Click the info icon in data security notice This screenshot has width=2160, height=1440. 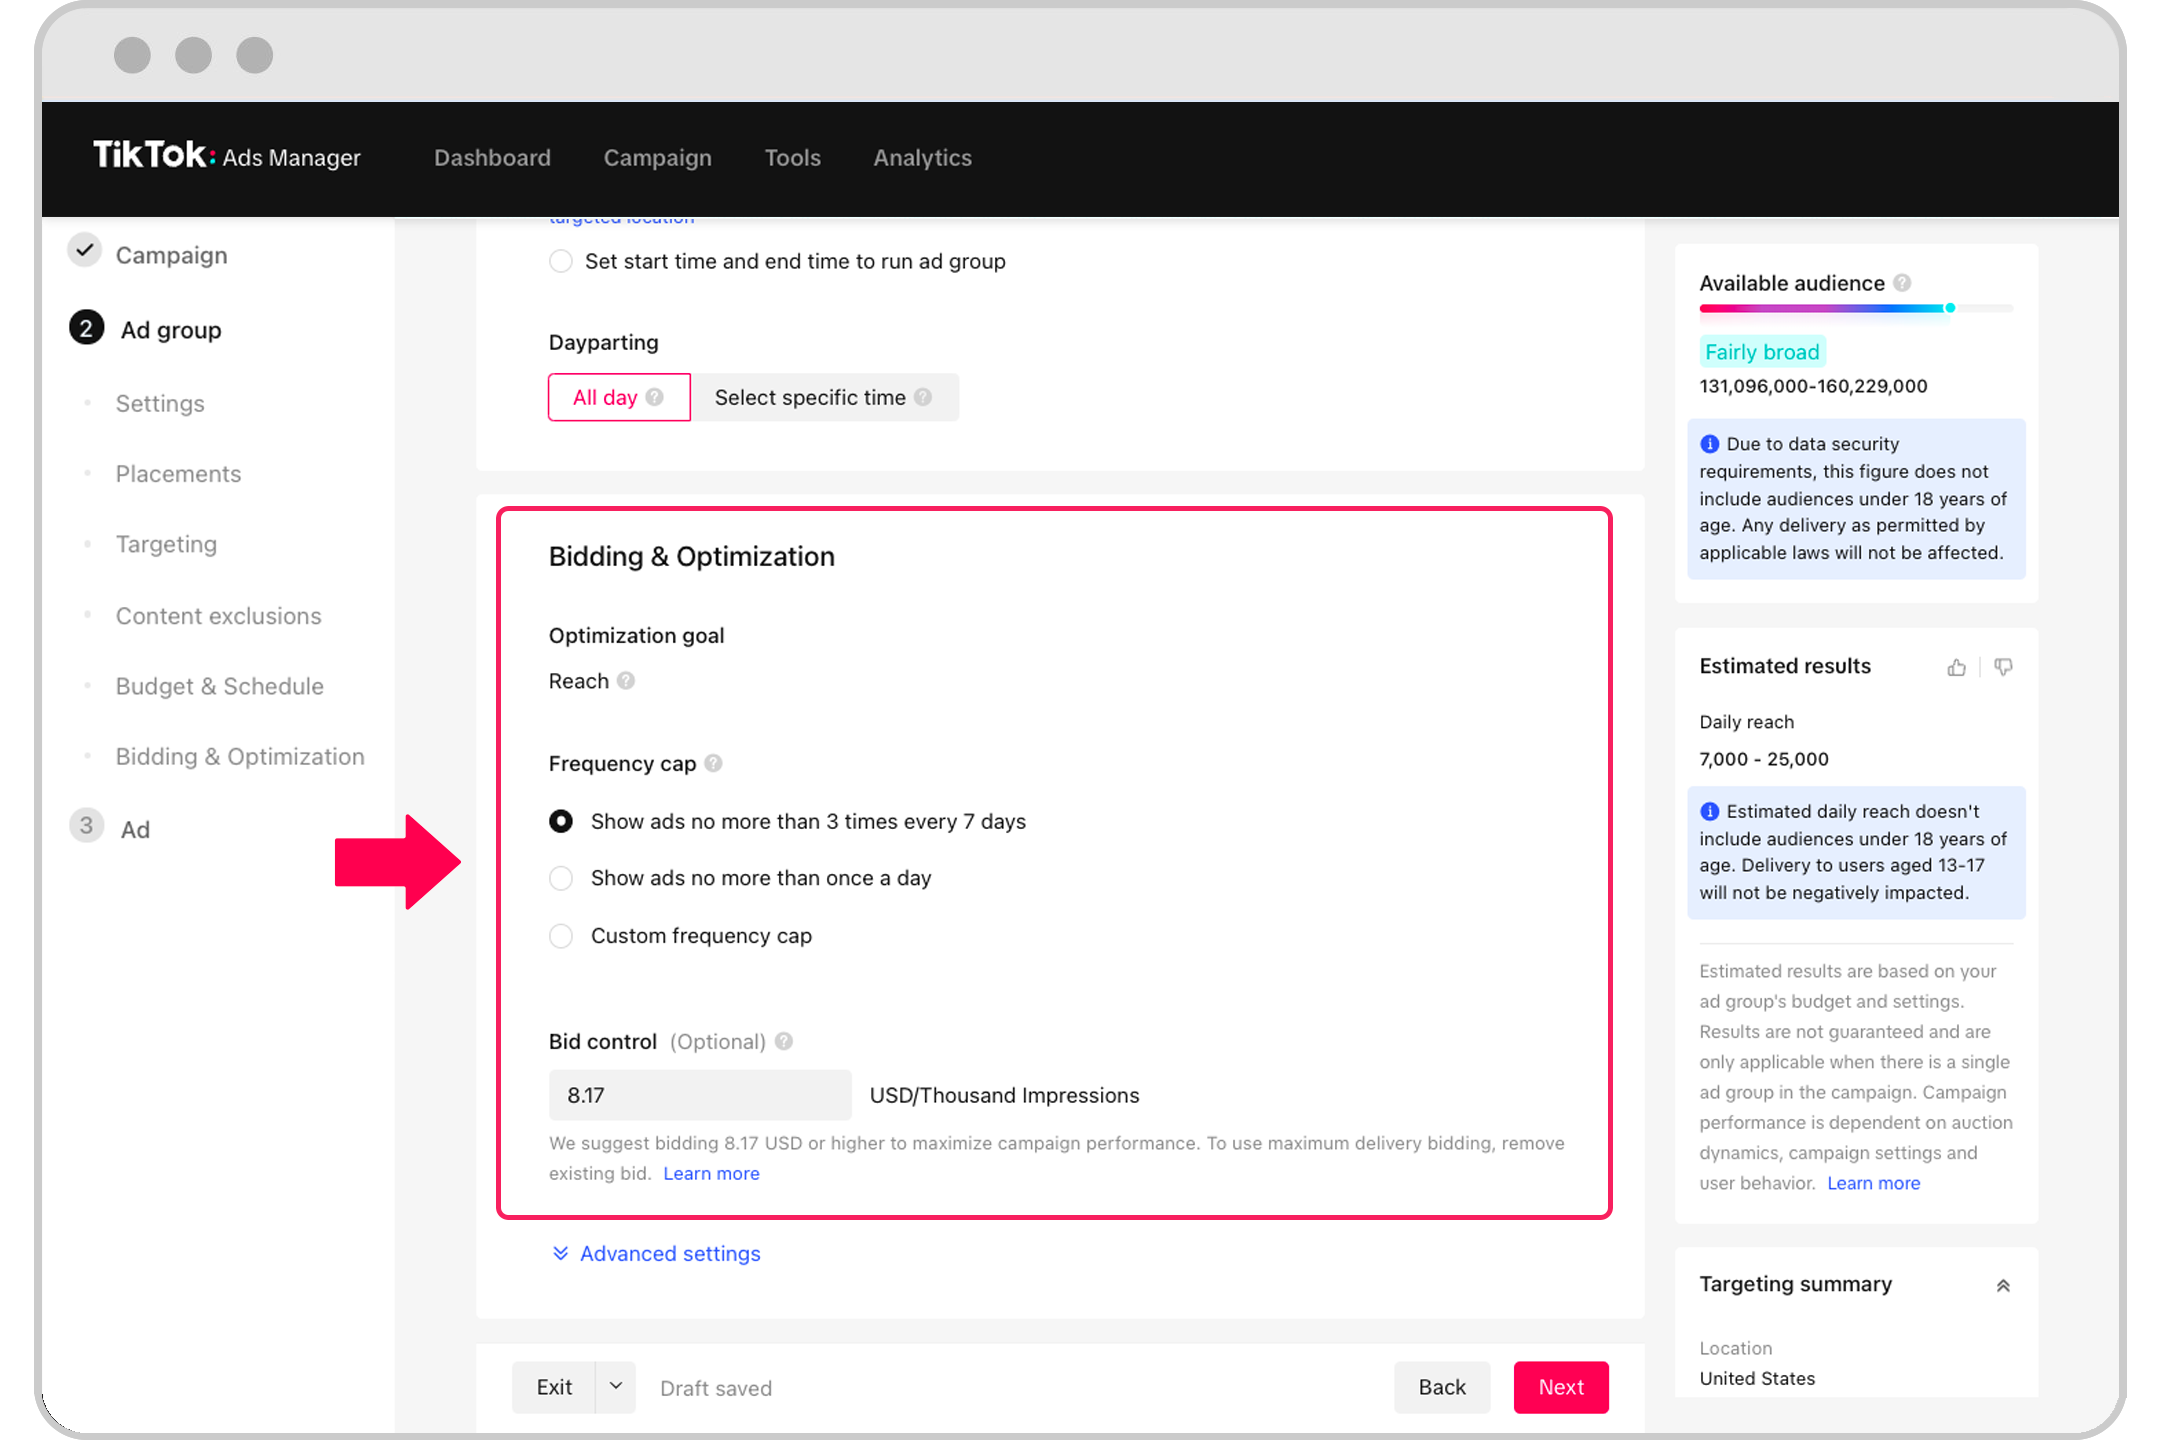[x=1710, y=443]
